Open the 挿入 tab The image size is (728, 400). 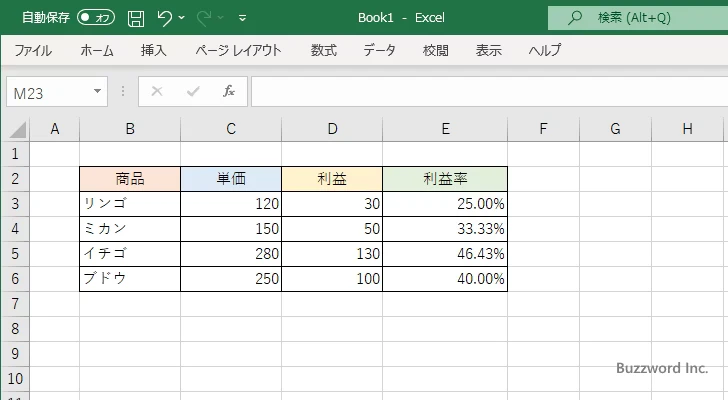(x=154, y=50)
